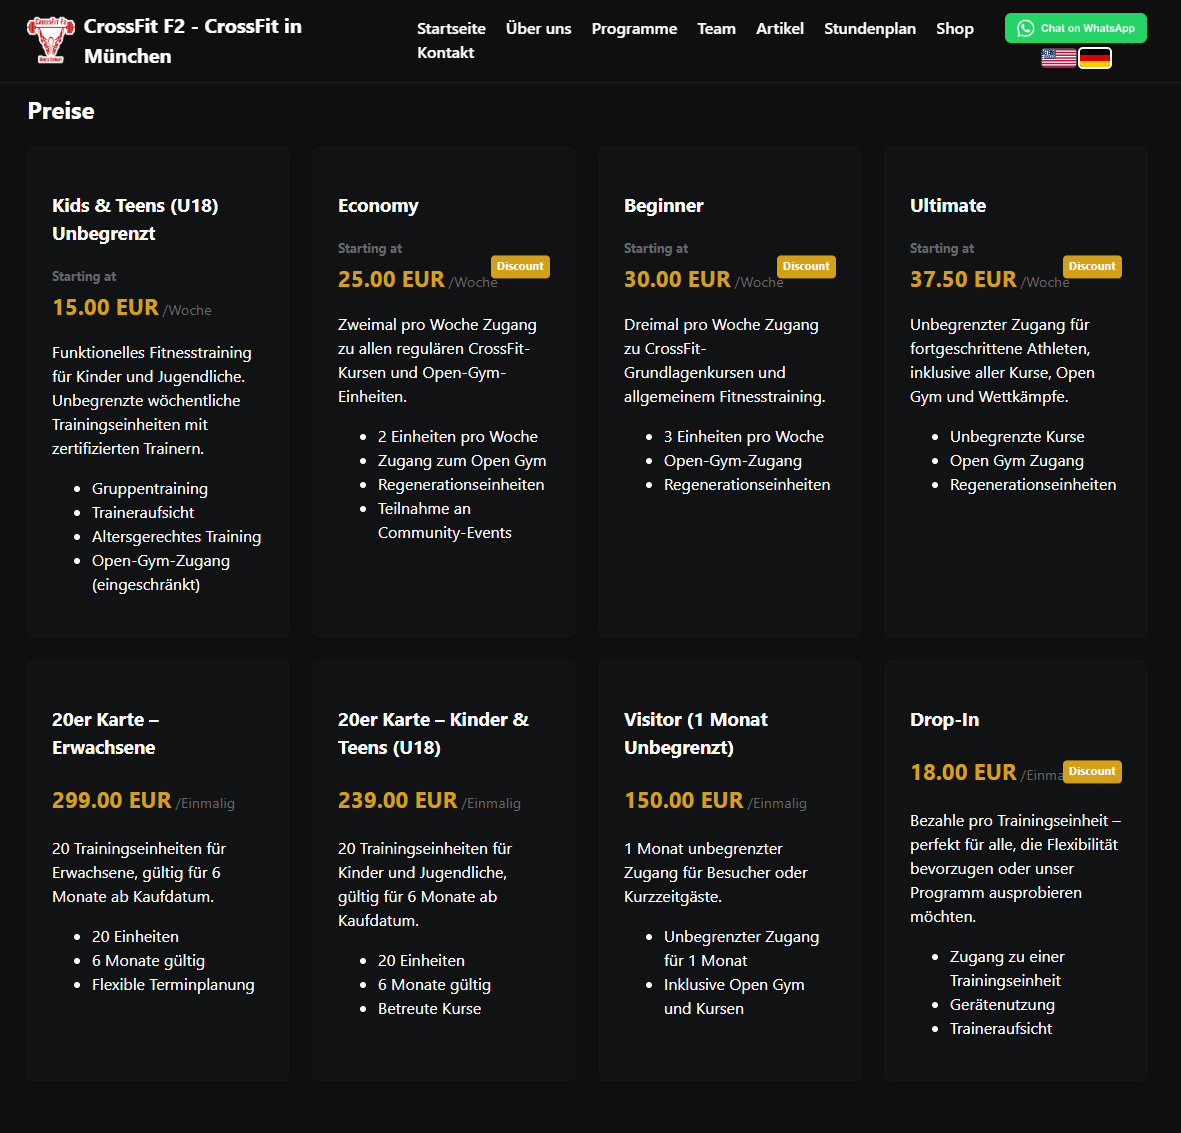Click the 299.00 EUR price on 20er Karte
The width and height of the screenshot is (1181, 1133).
click(x=111, y=800)
